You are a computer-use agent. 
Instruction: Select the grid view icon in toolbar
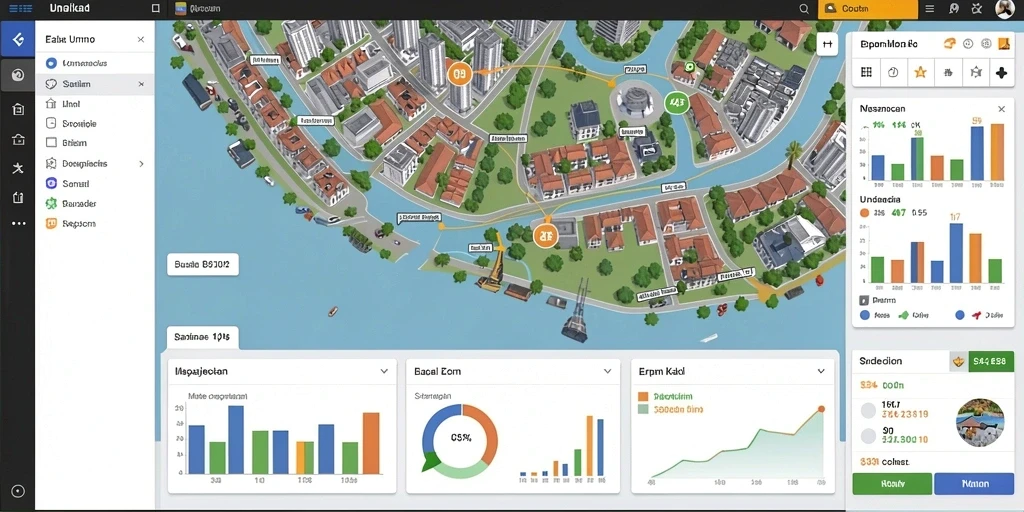coord(867,72)
